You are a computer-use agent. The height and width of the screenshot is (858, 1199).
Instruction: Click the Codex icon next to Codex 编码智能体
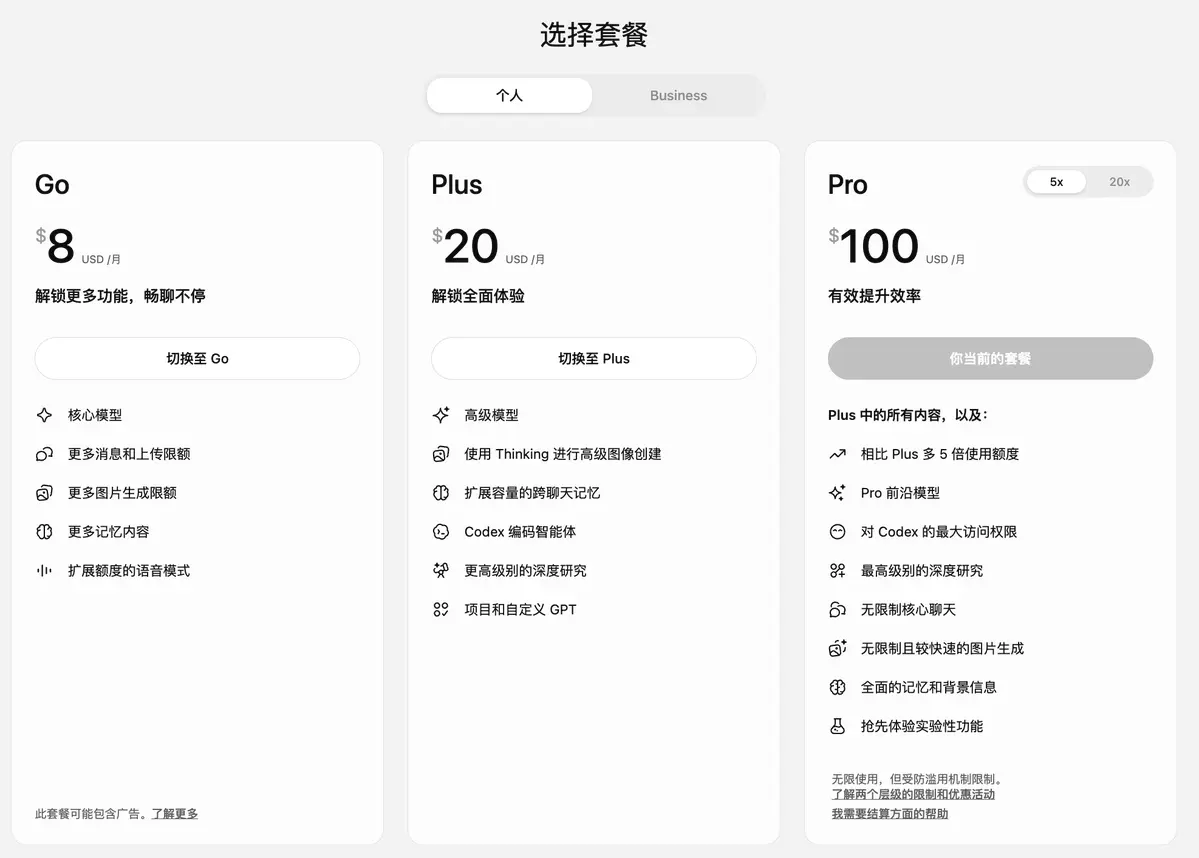click(x=441, y=531)
